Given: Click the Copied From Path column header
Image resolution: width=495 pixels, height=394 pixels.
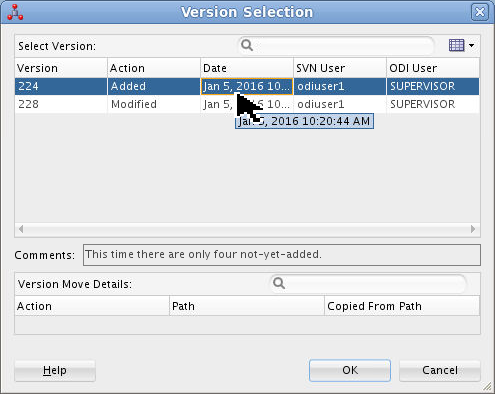Looking at the screenshot, I should [x=402, y=306].
